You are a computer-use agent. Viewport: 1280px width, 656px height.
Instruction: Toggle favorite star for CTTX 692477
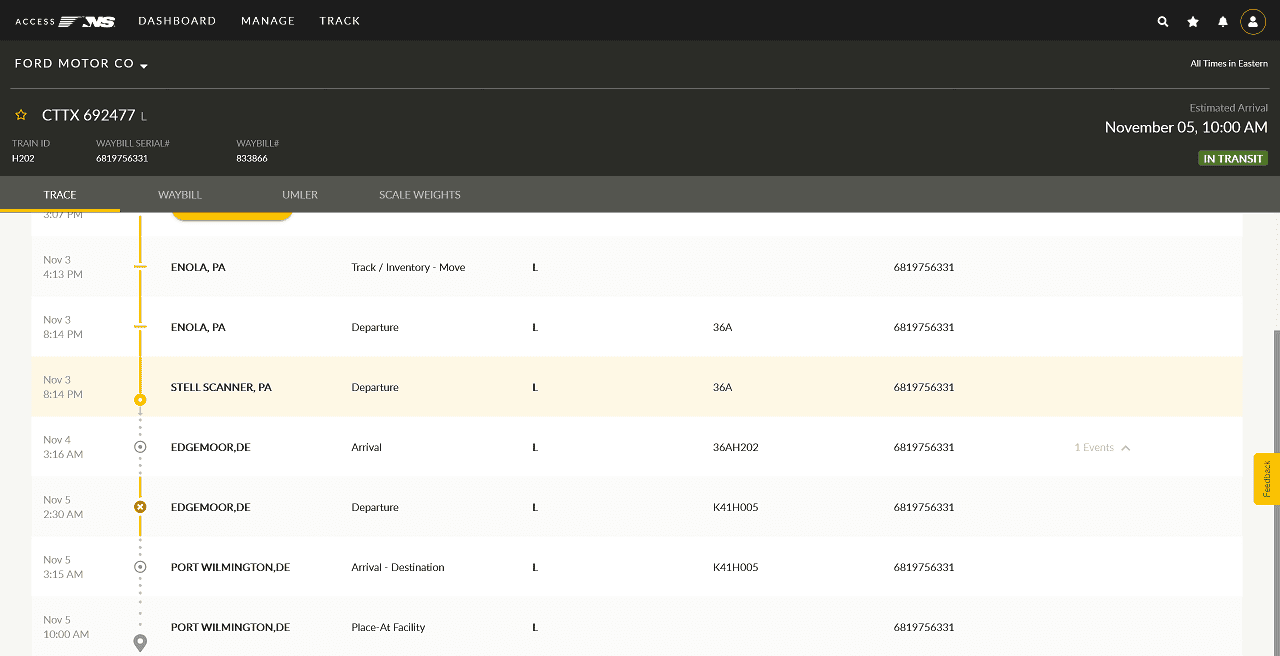coord(21,115)
